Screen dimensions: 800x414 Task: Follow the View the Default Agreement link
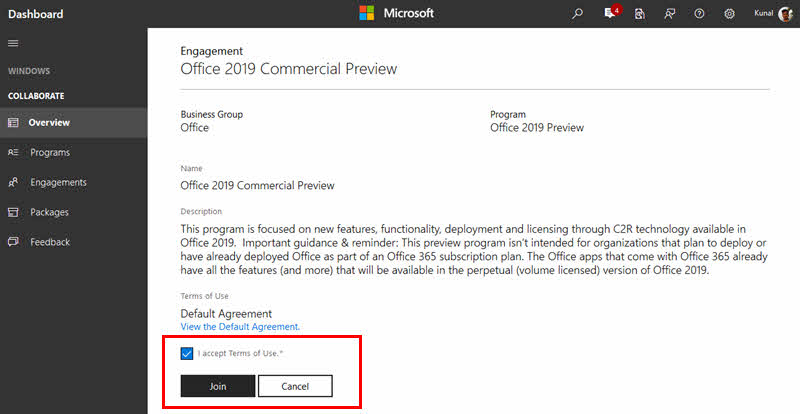(240, 327)
